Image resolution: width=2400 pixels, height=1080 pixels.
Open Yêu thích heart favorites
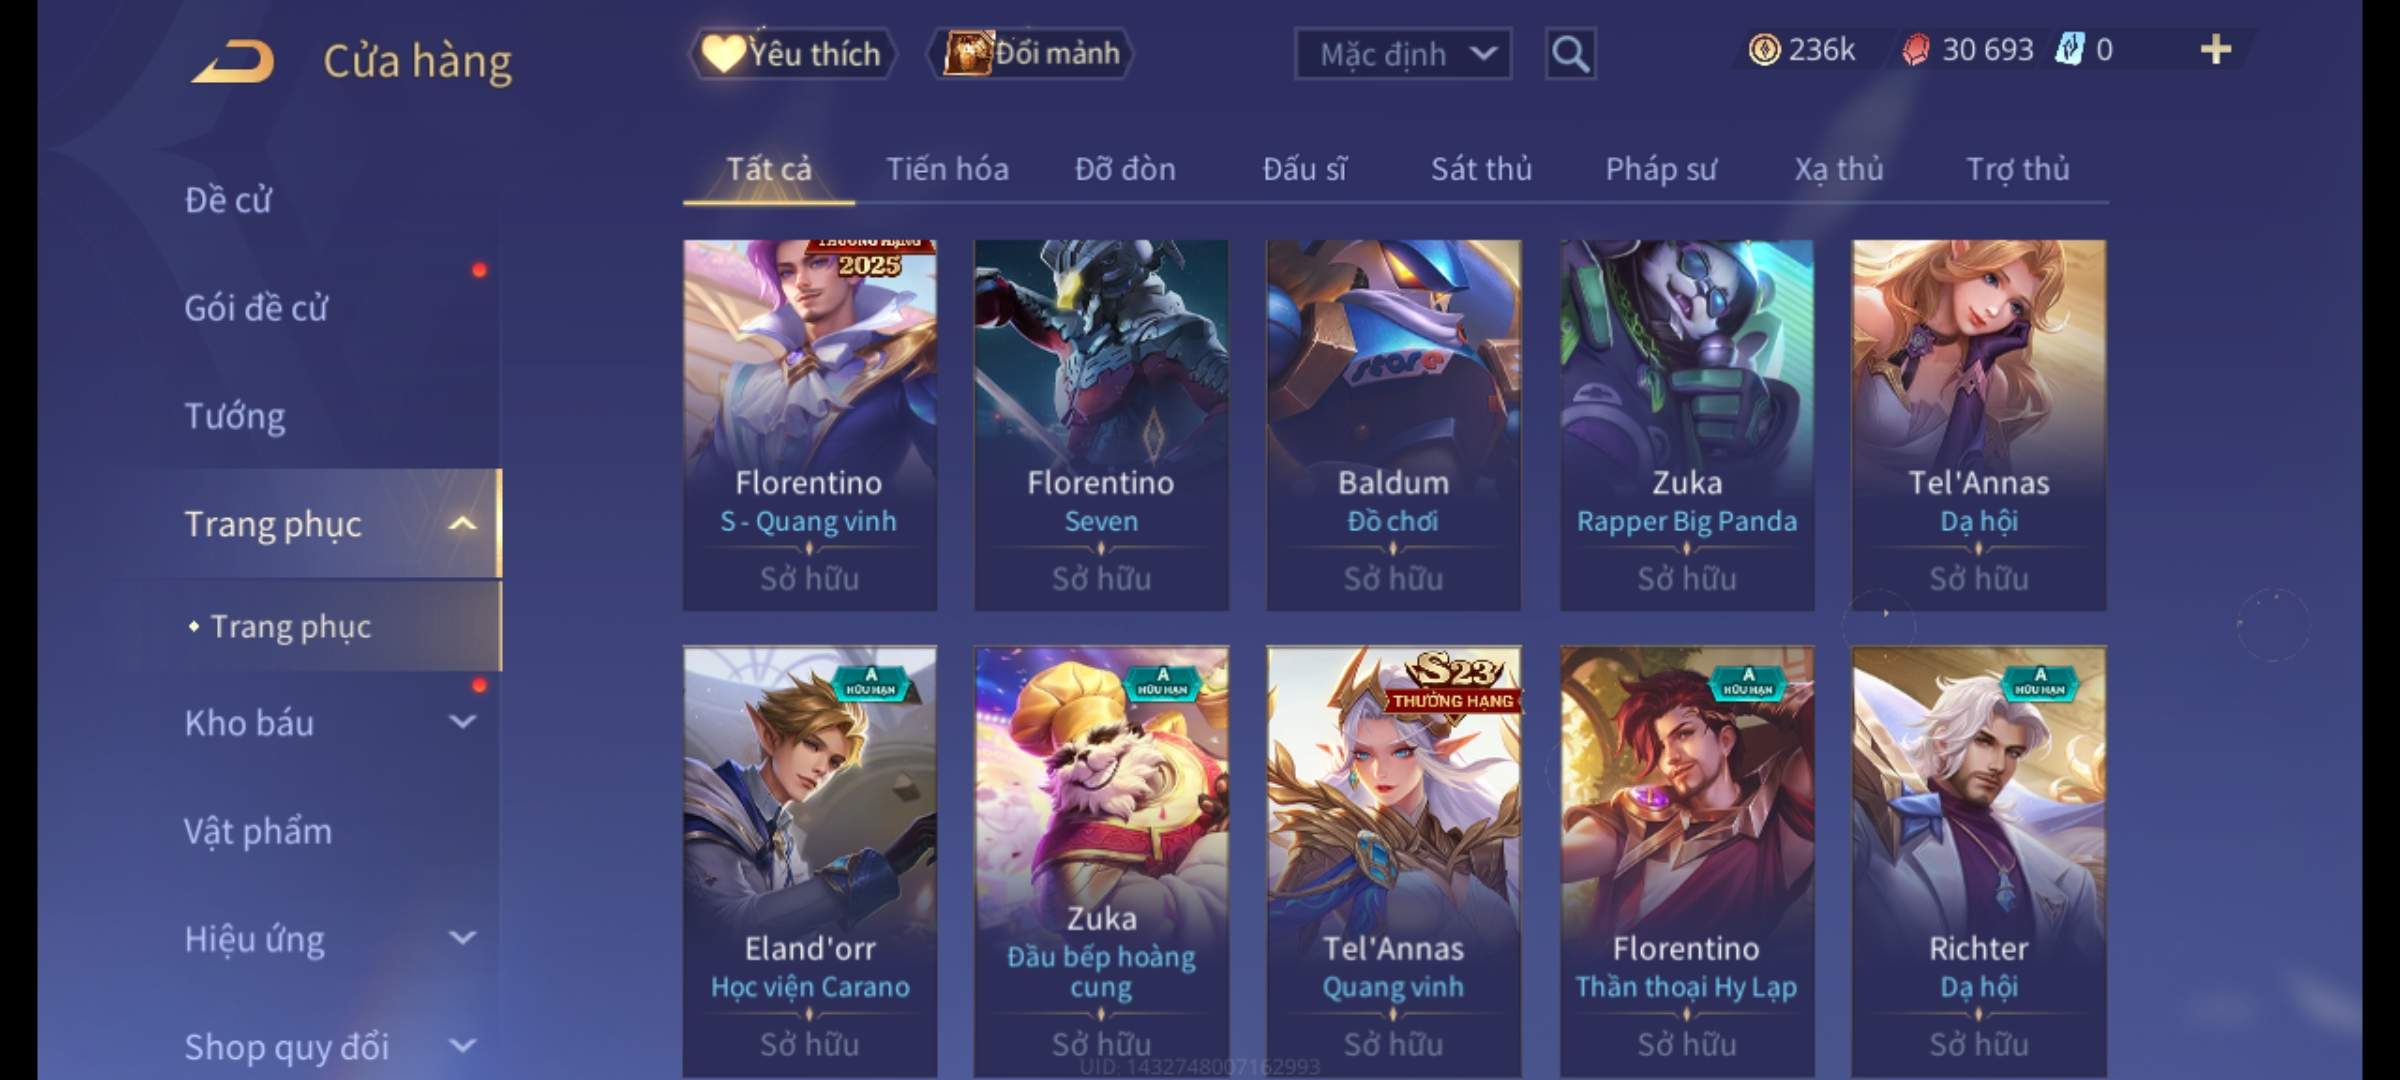(792, 53)
